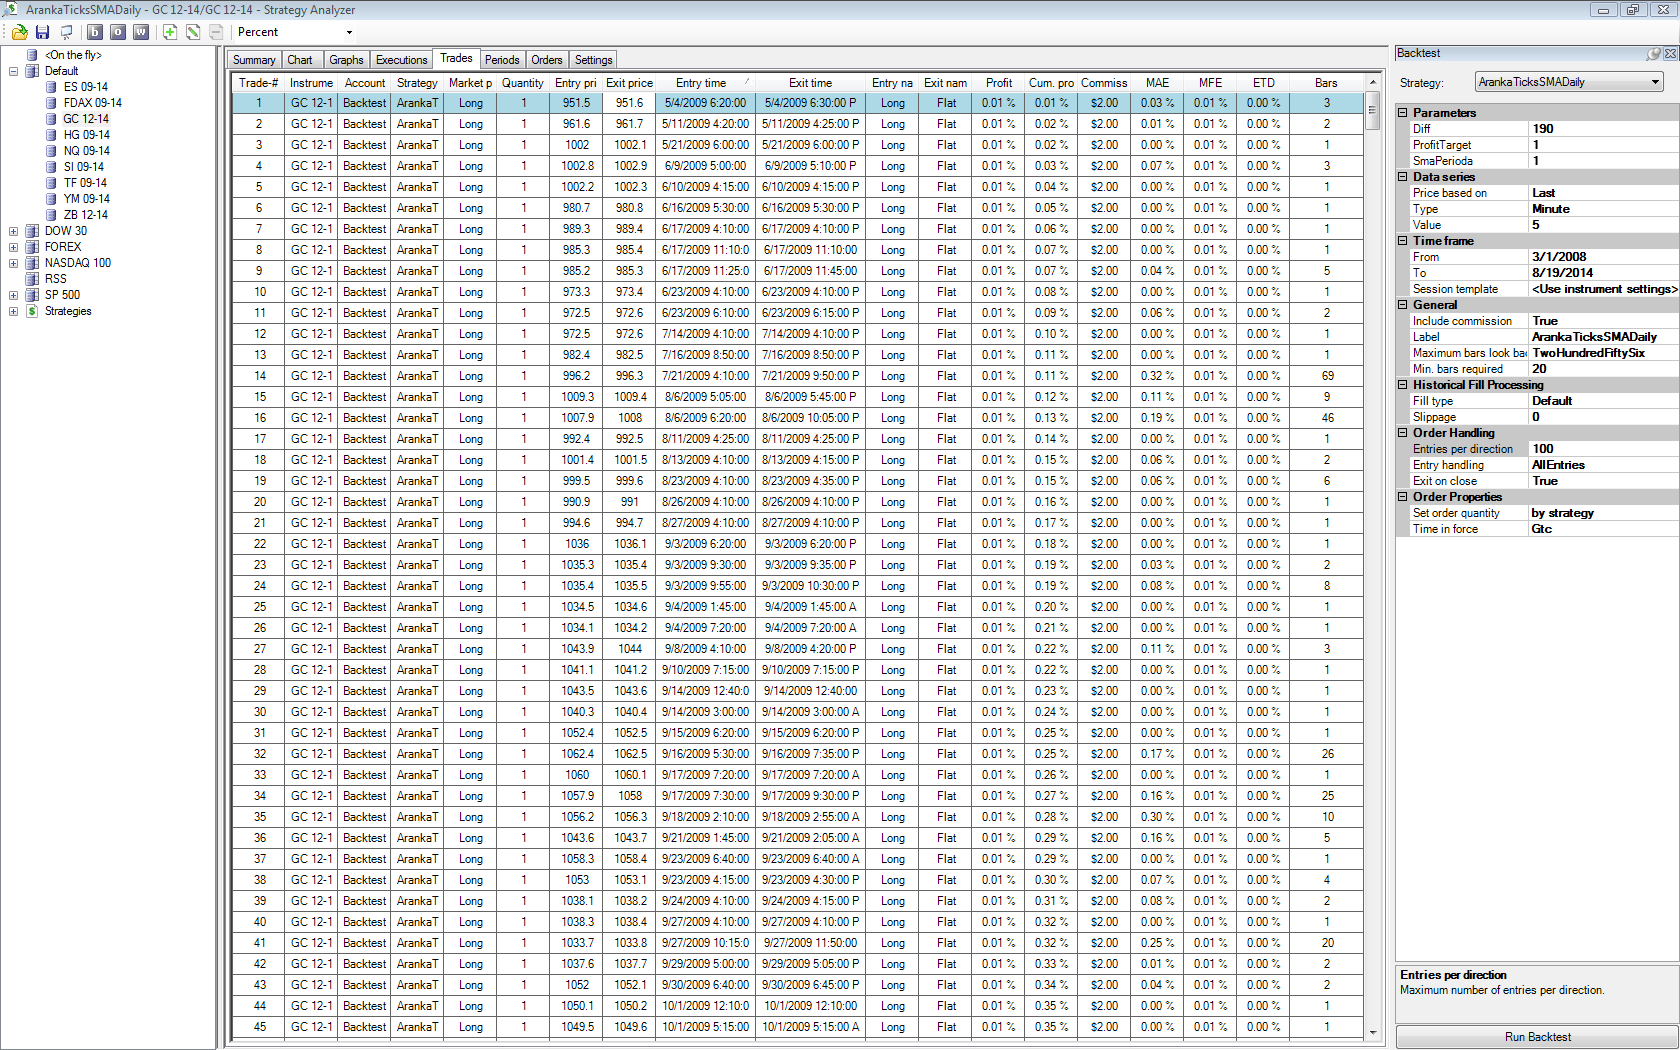Click the 'o' optimize toolbar button

point(117,32)
